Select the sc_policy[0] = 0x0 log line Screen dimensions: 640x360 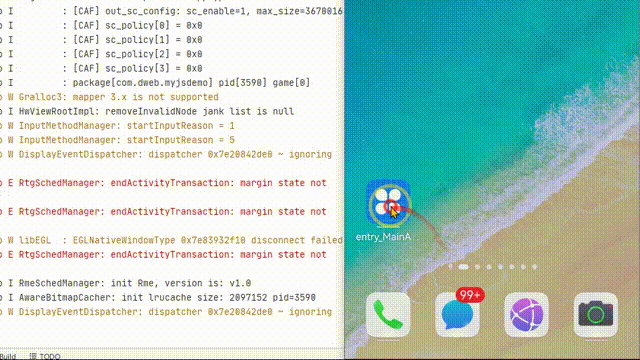point(101,26)
